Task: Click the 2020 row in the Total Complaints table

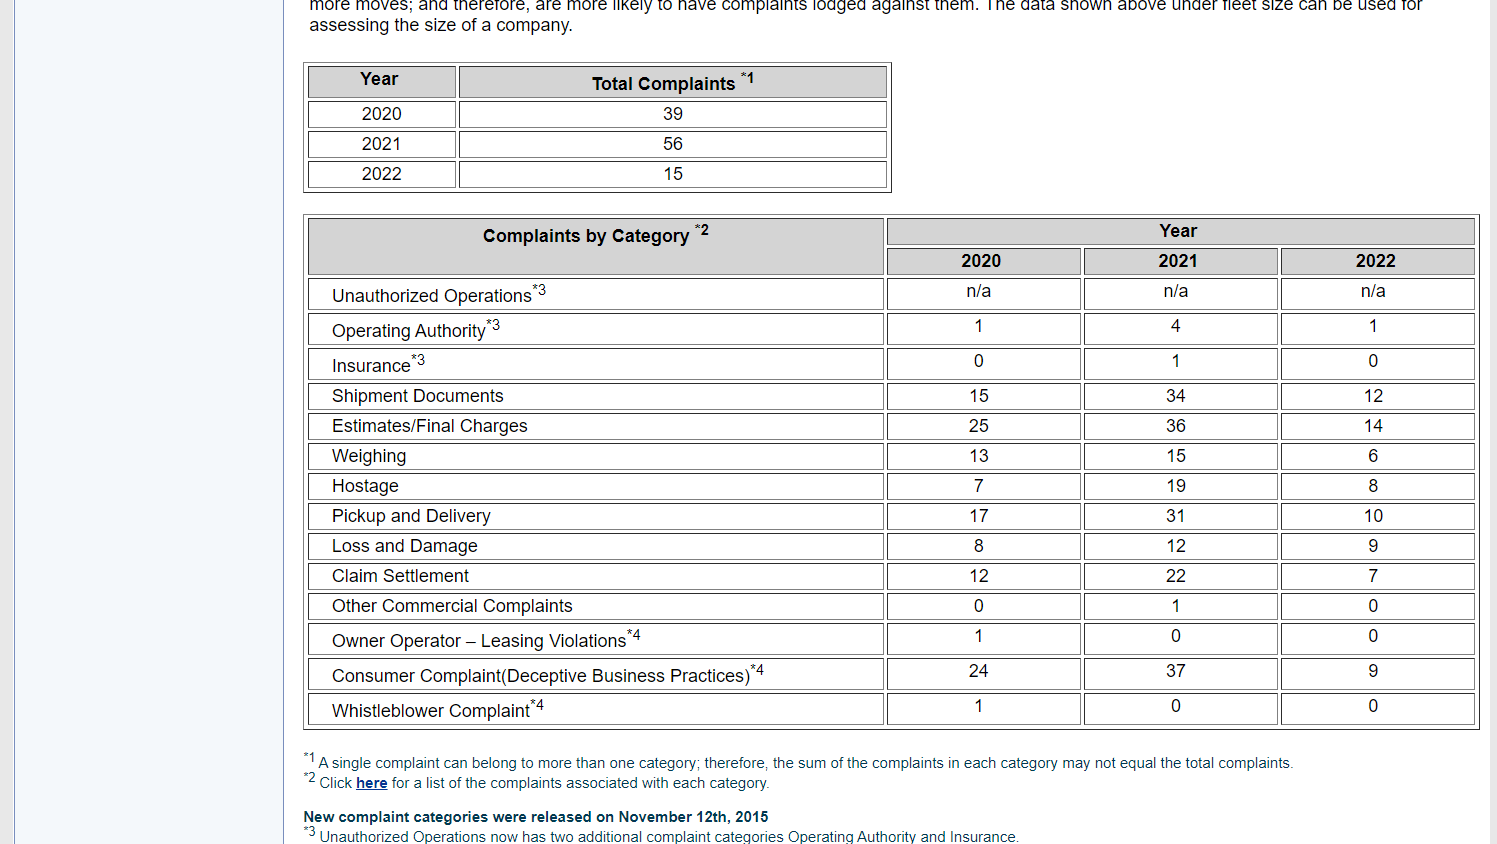Action: [381, 114]
